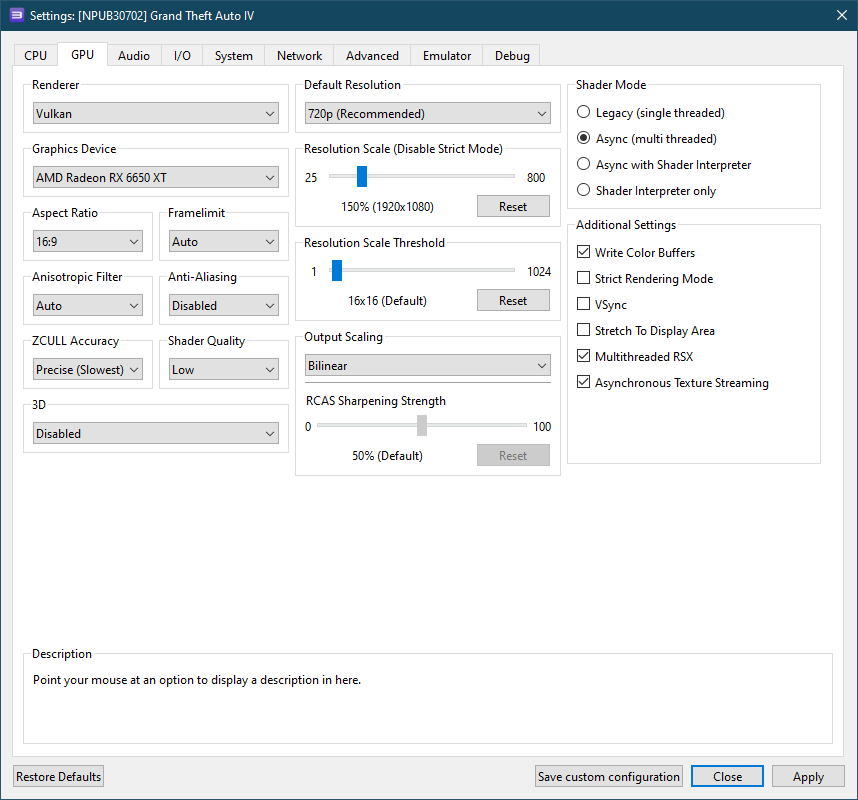The width and height of the screenshot is (858, 800).
Task: Go to the Emulator tab
Action: click(x=447, y=56)
